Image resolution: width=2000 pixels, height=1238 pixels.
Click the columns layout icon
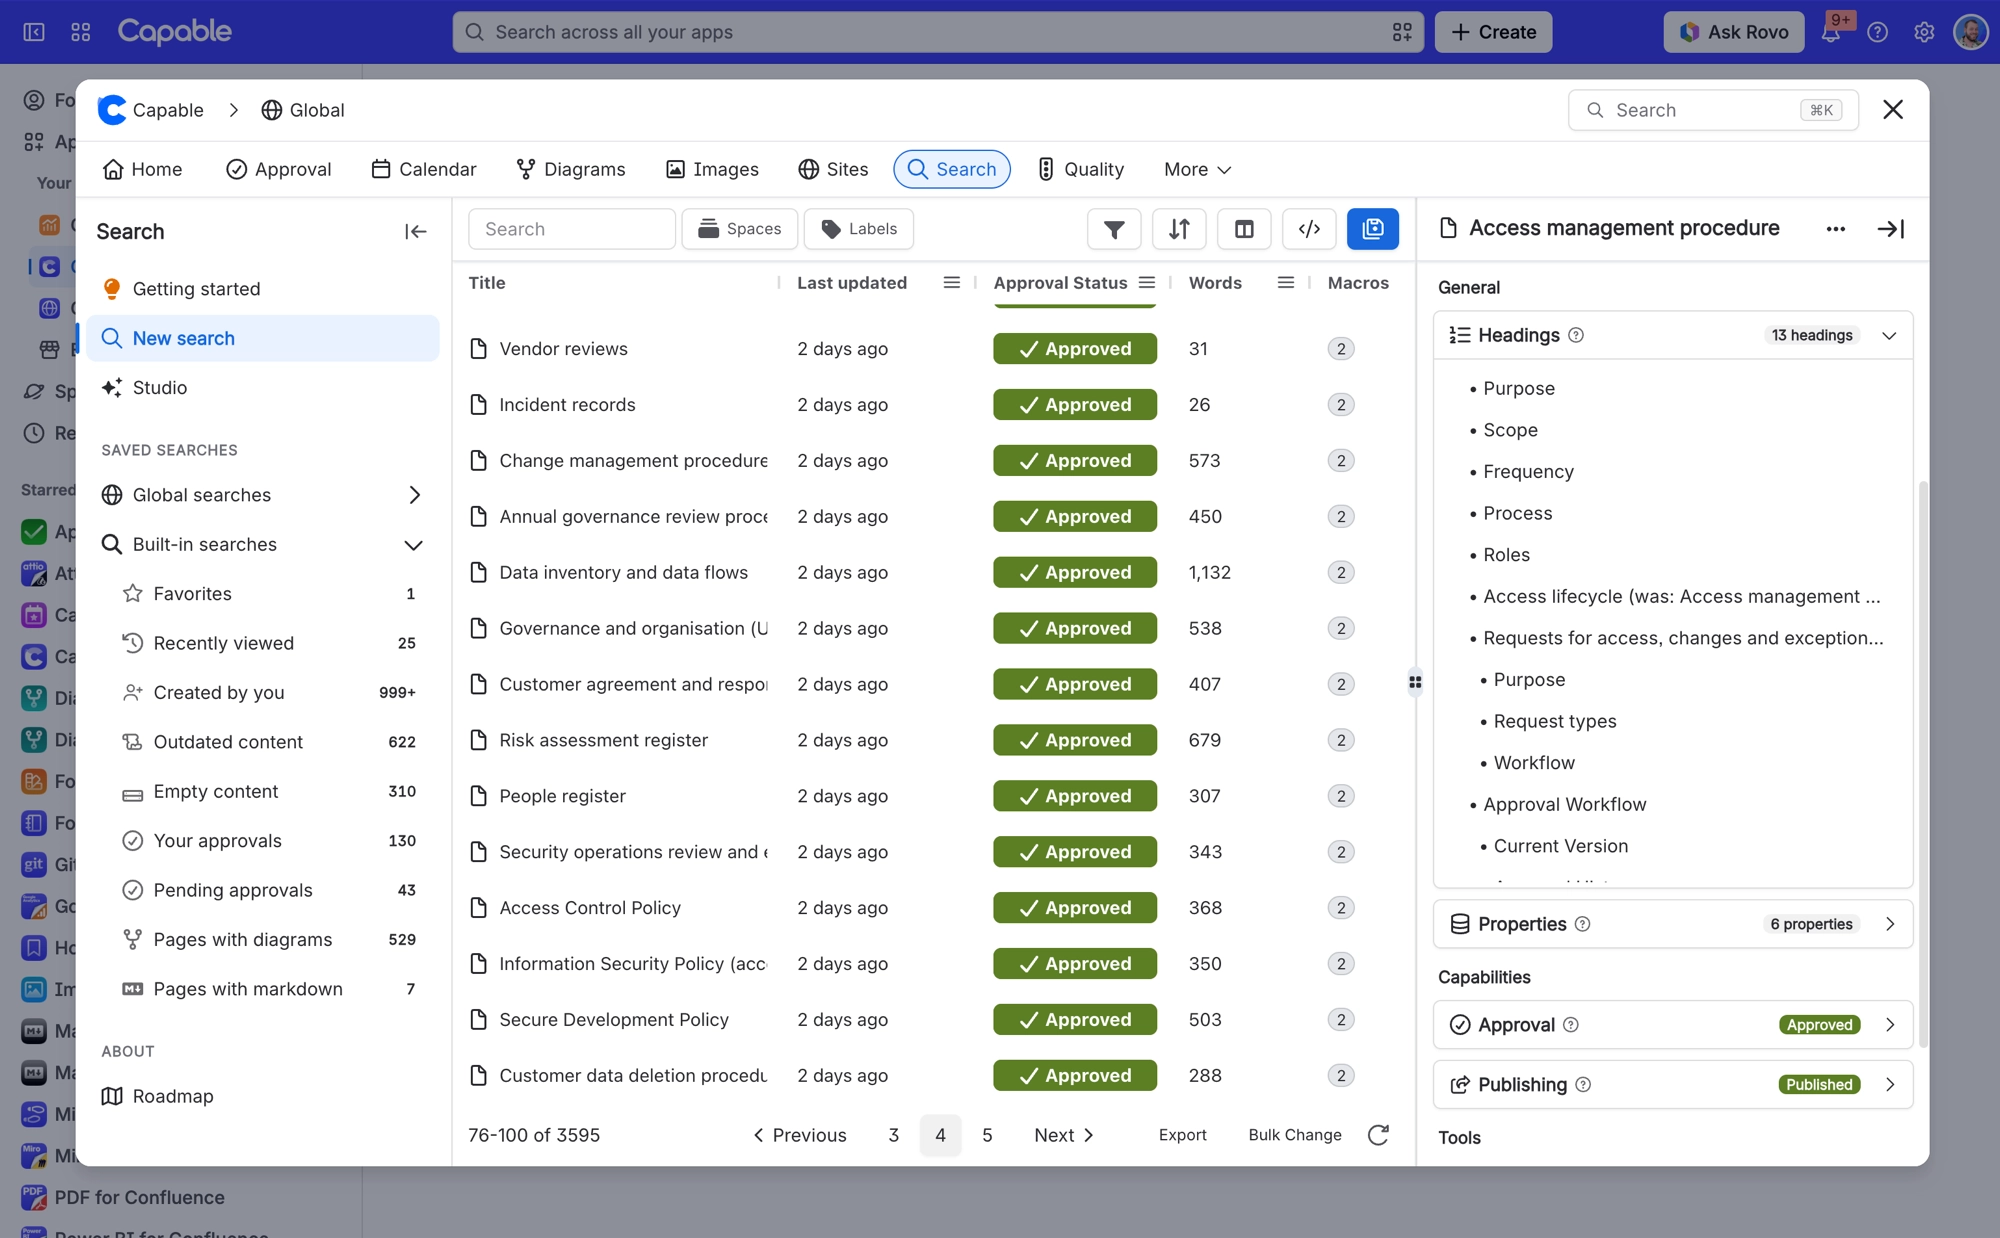(x=1244, y=229)
